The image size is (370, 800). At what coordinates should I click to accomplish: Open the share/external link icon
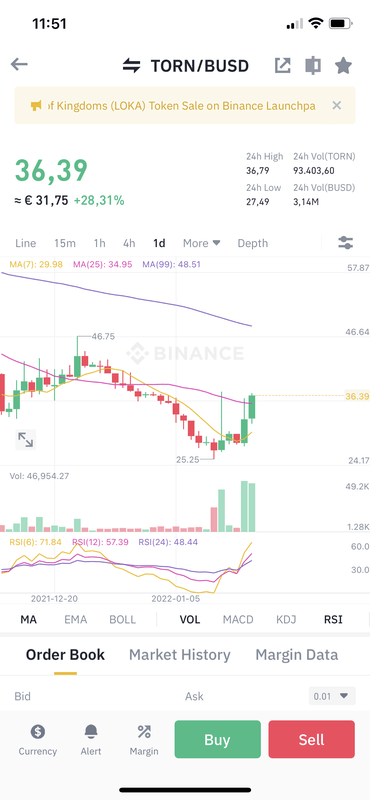pos(282,65)
